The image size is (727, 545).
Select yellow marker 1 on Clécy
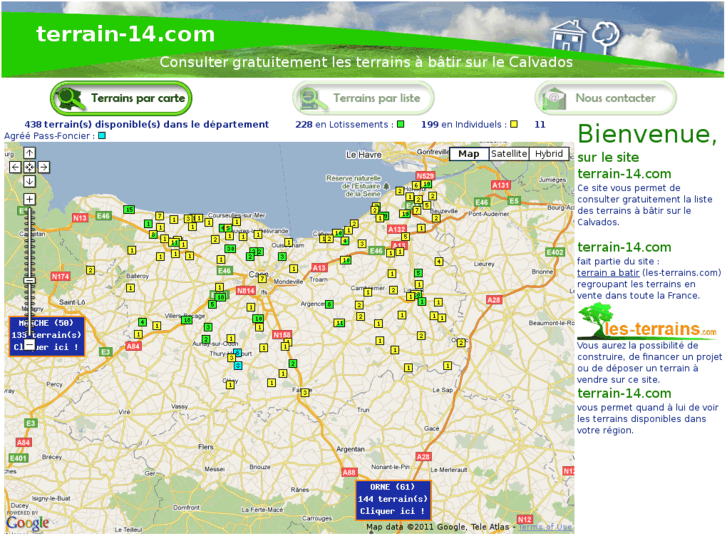pos(230,385)
